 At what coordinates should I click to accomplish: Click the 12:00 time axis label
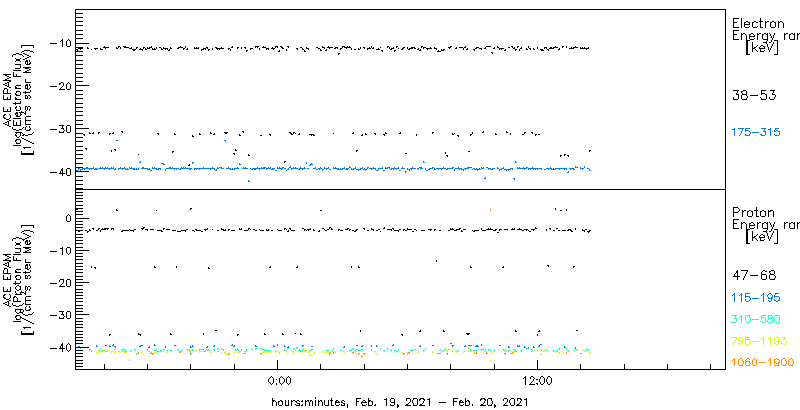click(x=538, y=380)
